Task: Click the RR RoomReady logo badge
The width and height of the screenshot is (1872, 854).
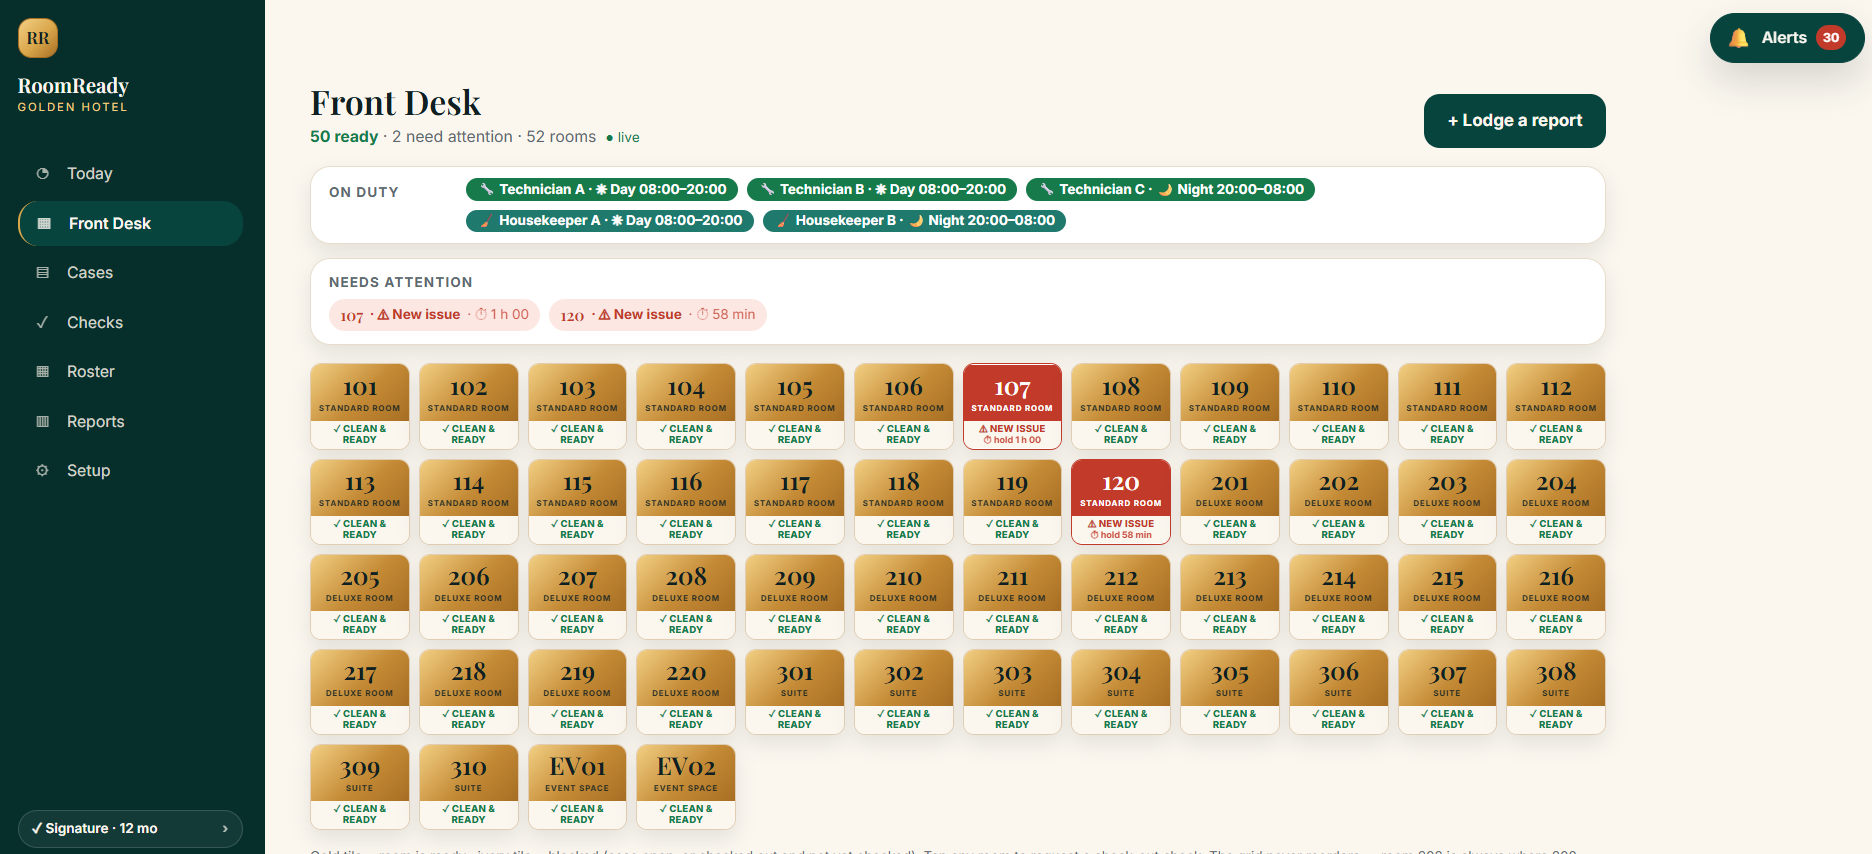Action: coord(38,38)
